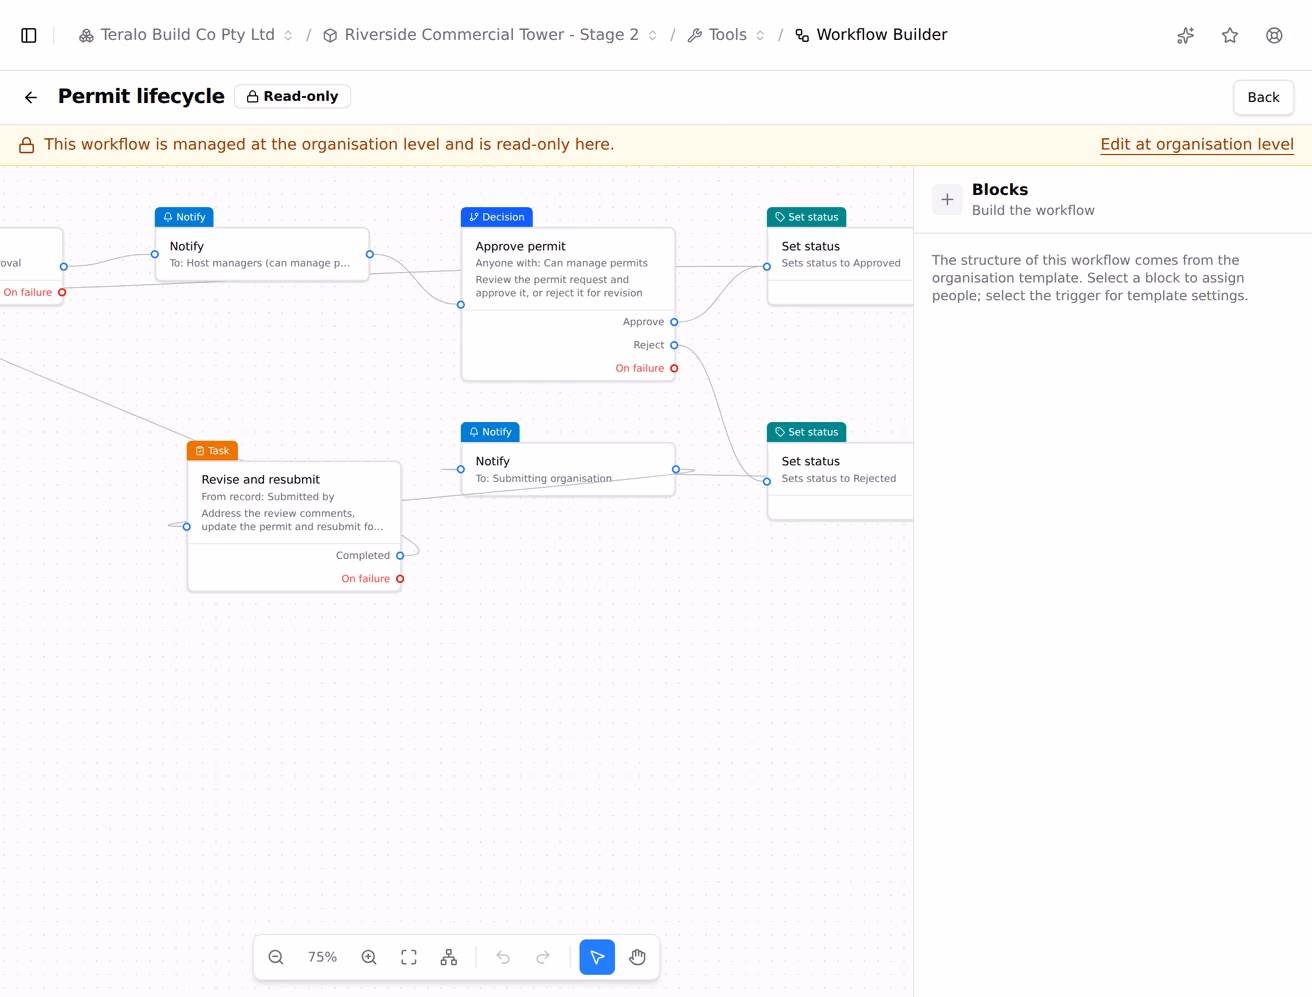Image resolution: width=1312 pixels, height=997 pixels.
Task: Select the Notify block to Submitting organisation
Action: (568, 469)
